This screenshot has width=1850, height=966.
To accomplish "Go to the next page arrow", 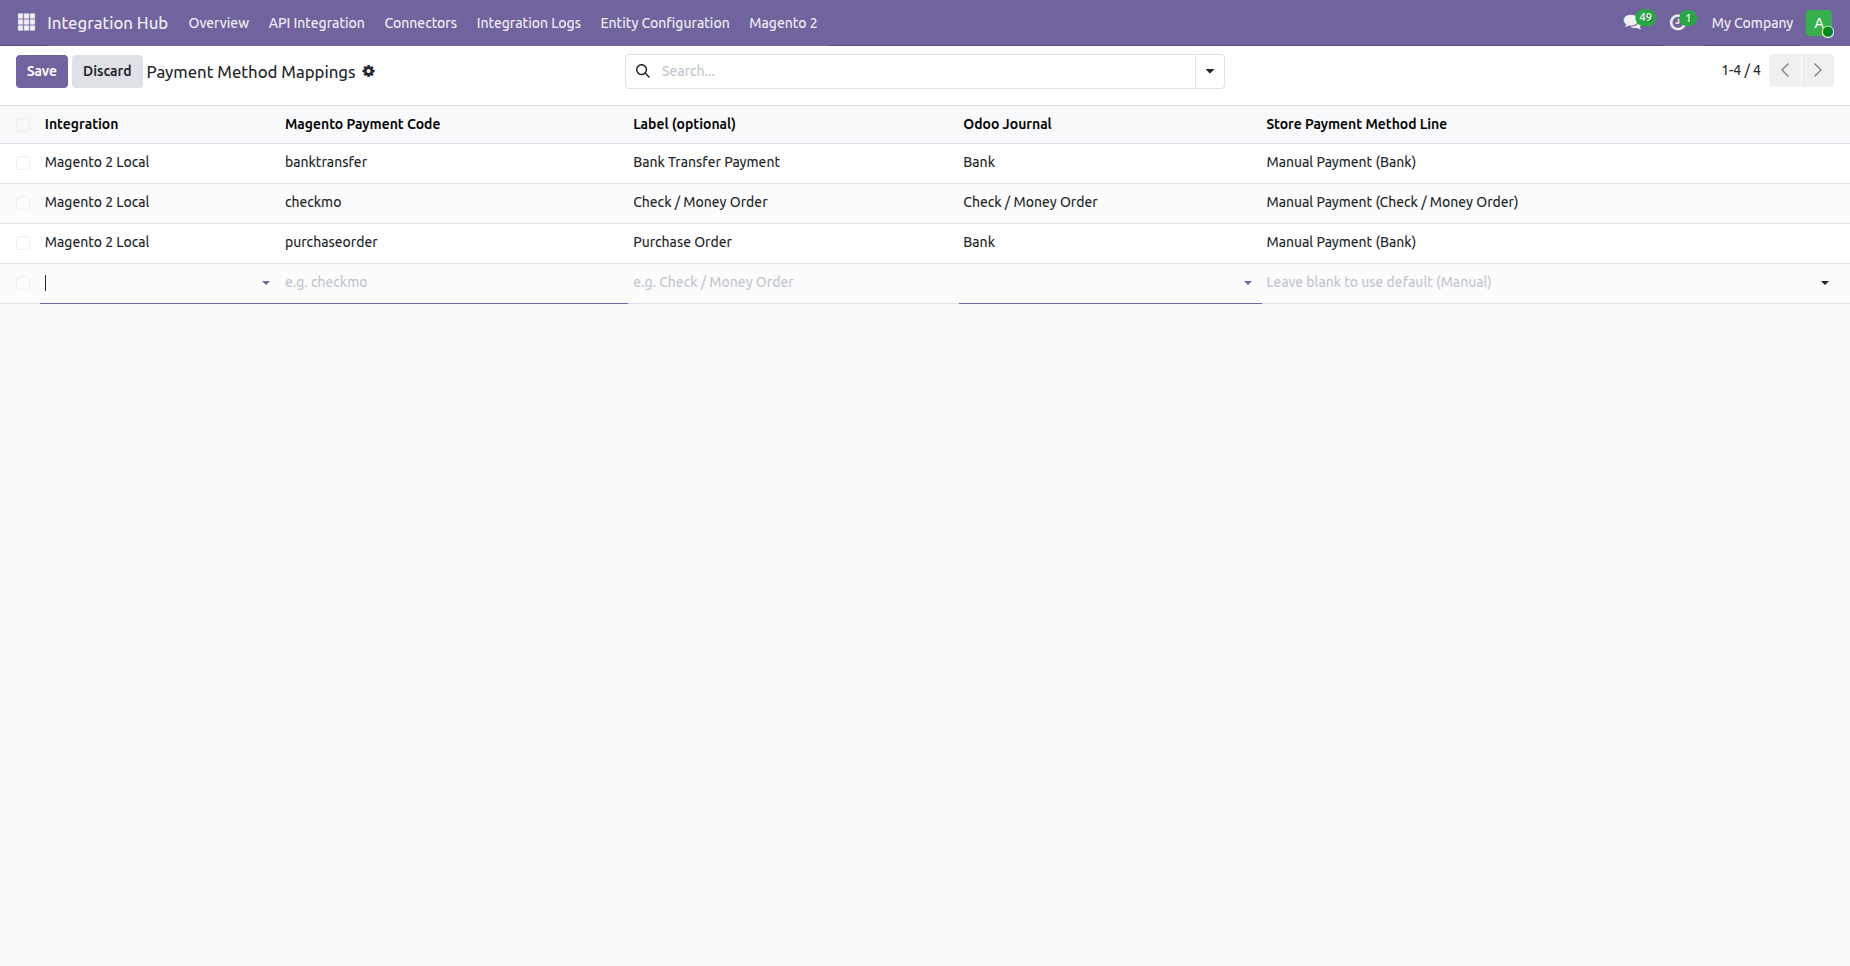I will click(1818, 70).
